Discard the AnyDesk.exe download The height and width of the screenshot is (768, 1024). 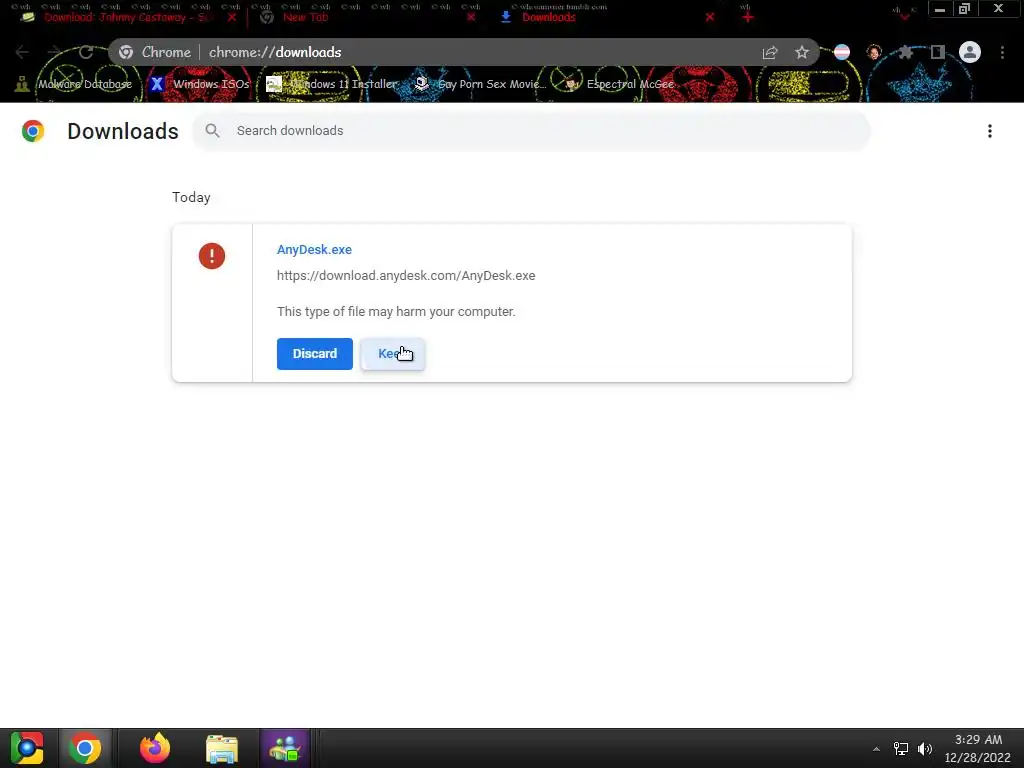[314, 353]
